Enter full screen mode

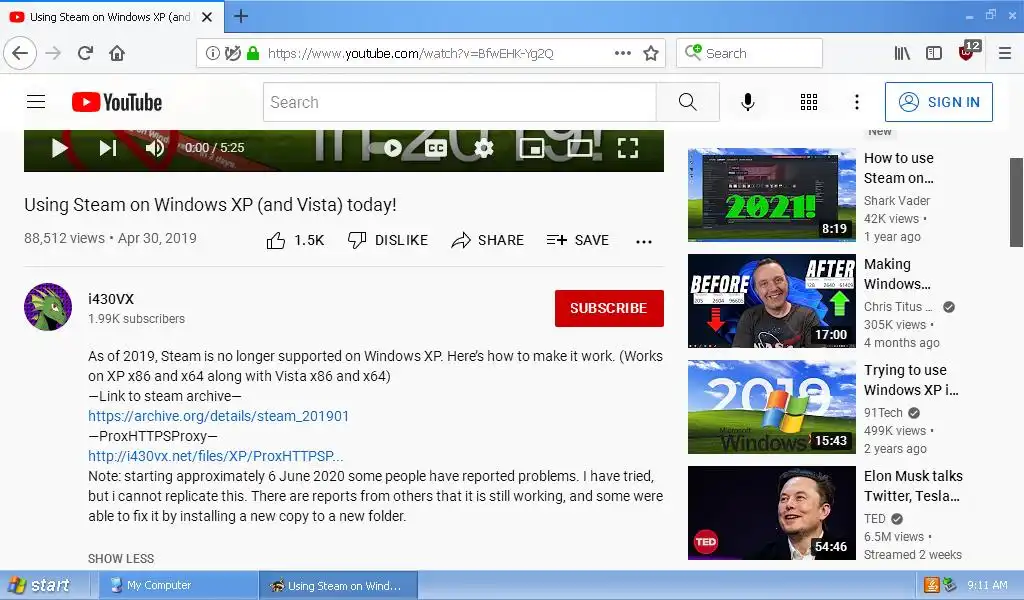(x=628, y=148)
